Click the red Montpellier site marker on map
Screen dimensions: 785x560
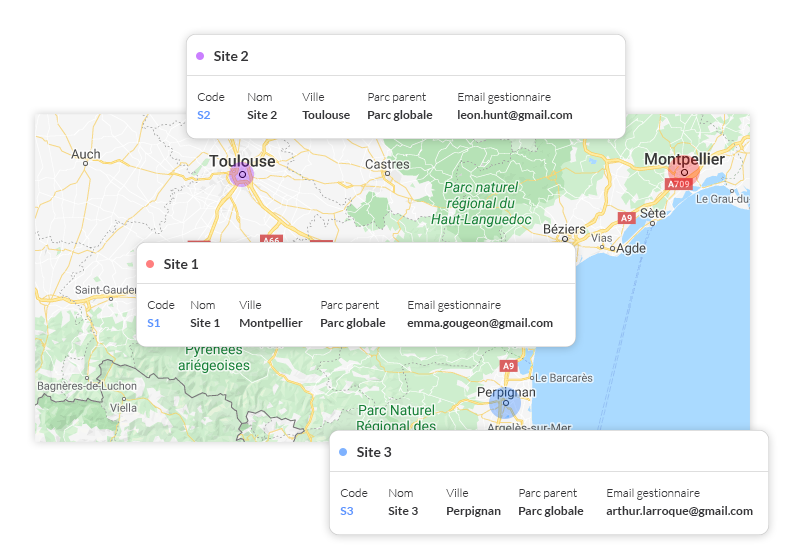(683, 172)
